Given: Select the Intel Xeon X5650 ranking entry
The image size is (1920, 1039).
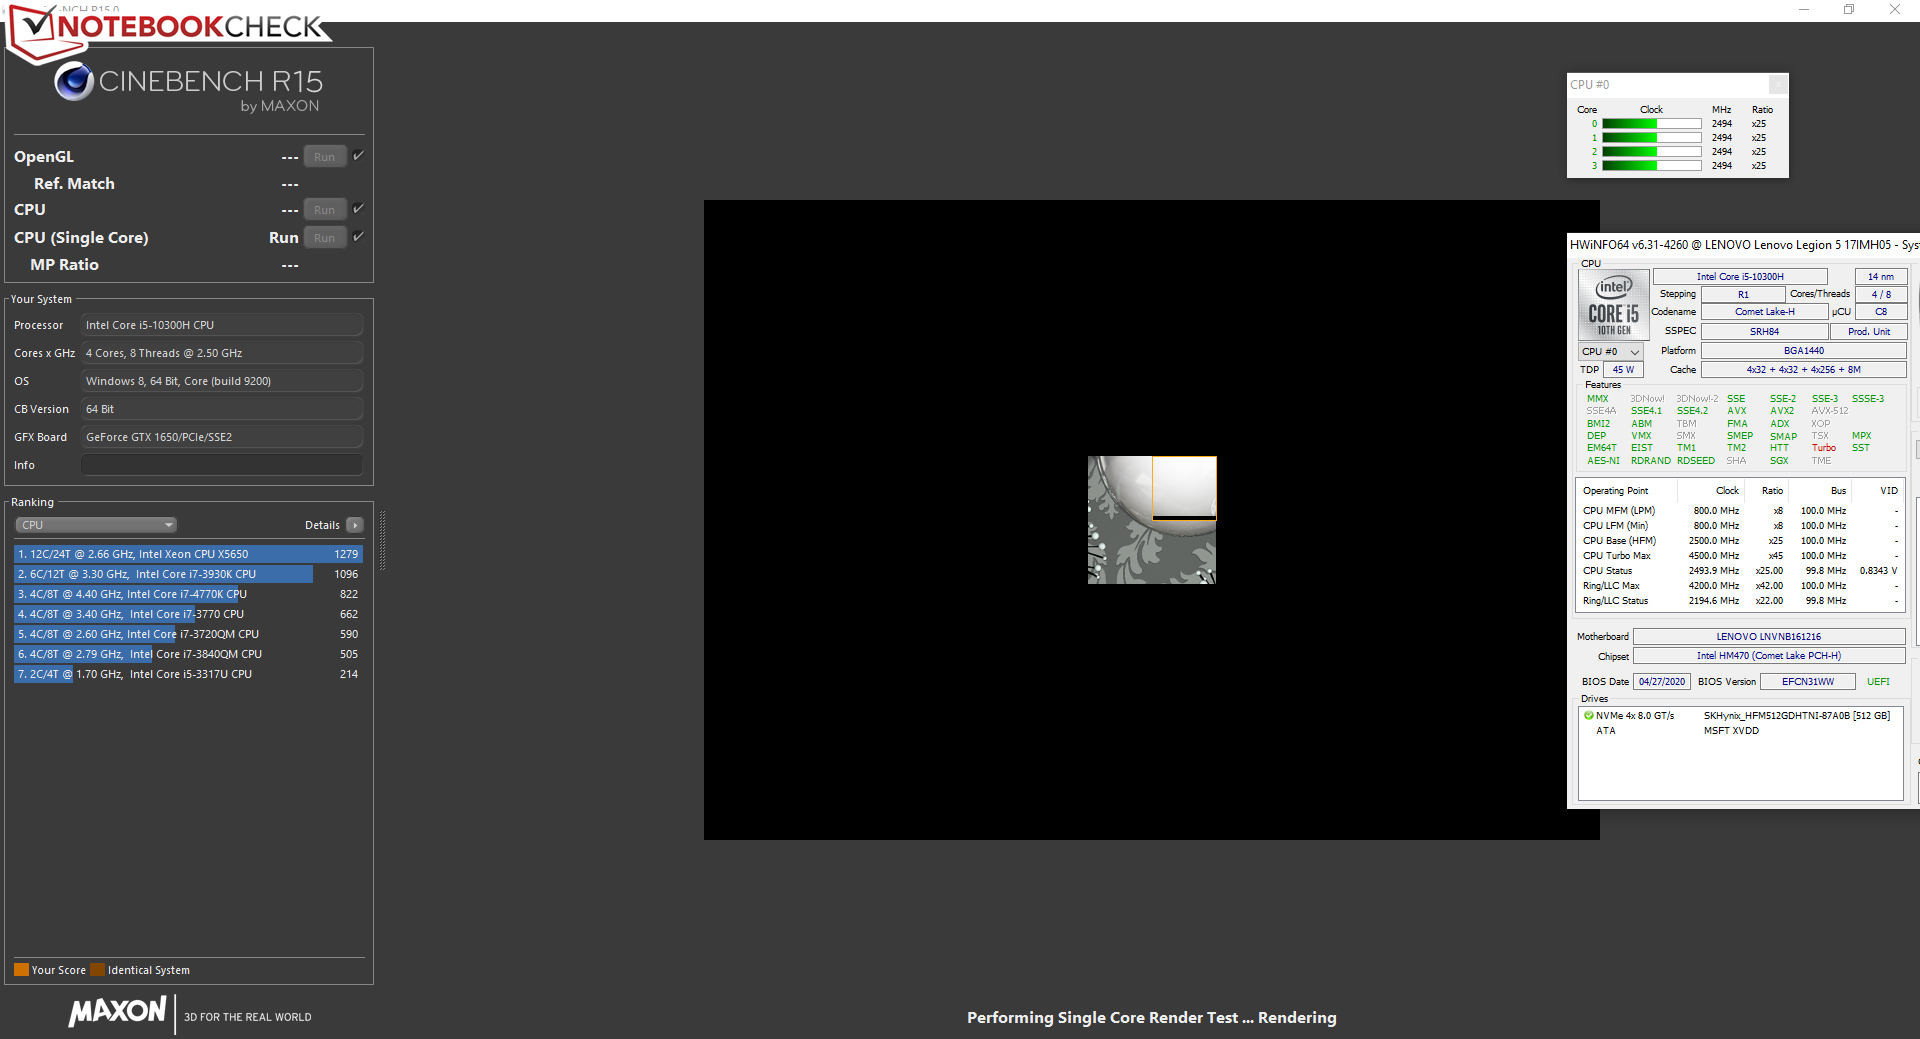Looking at the screenshot, I should point(187,554).
